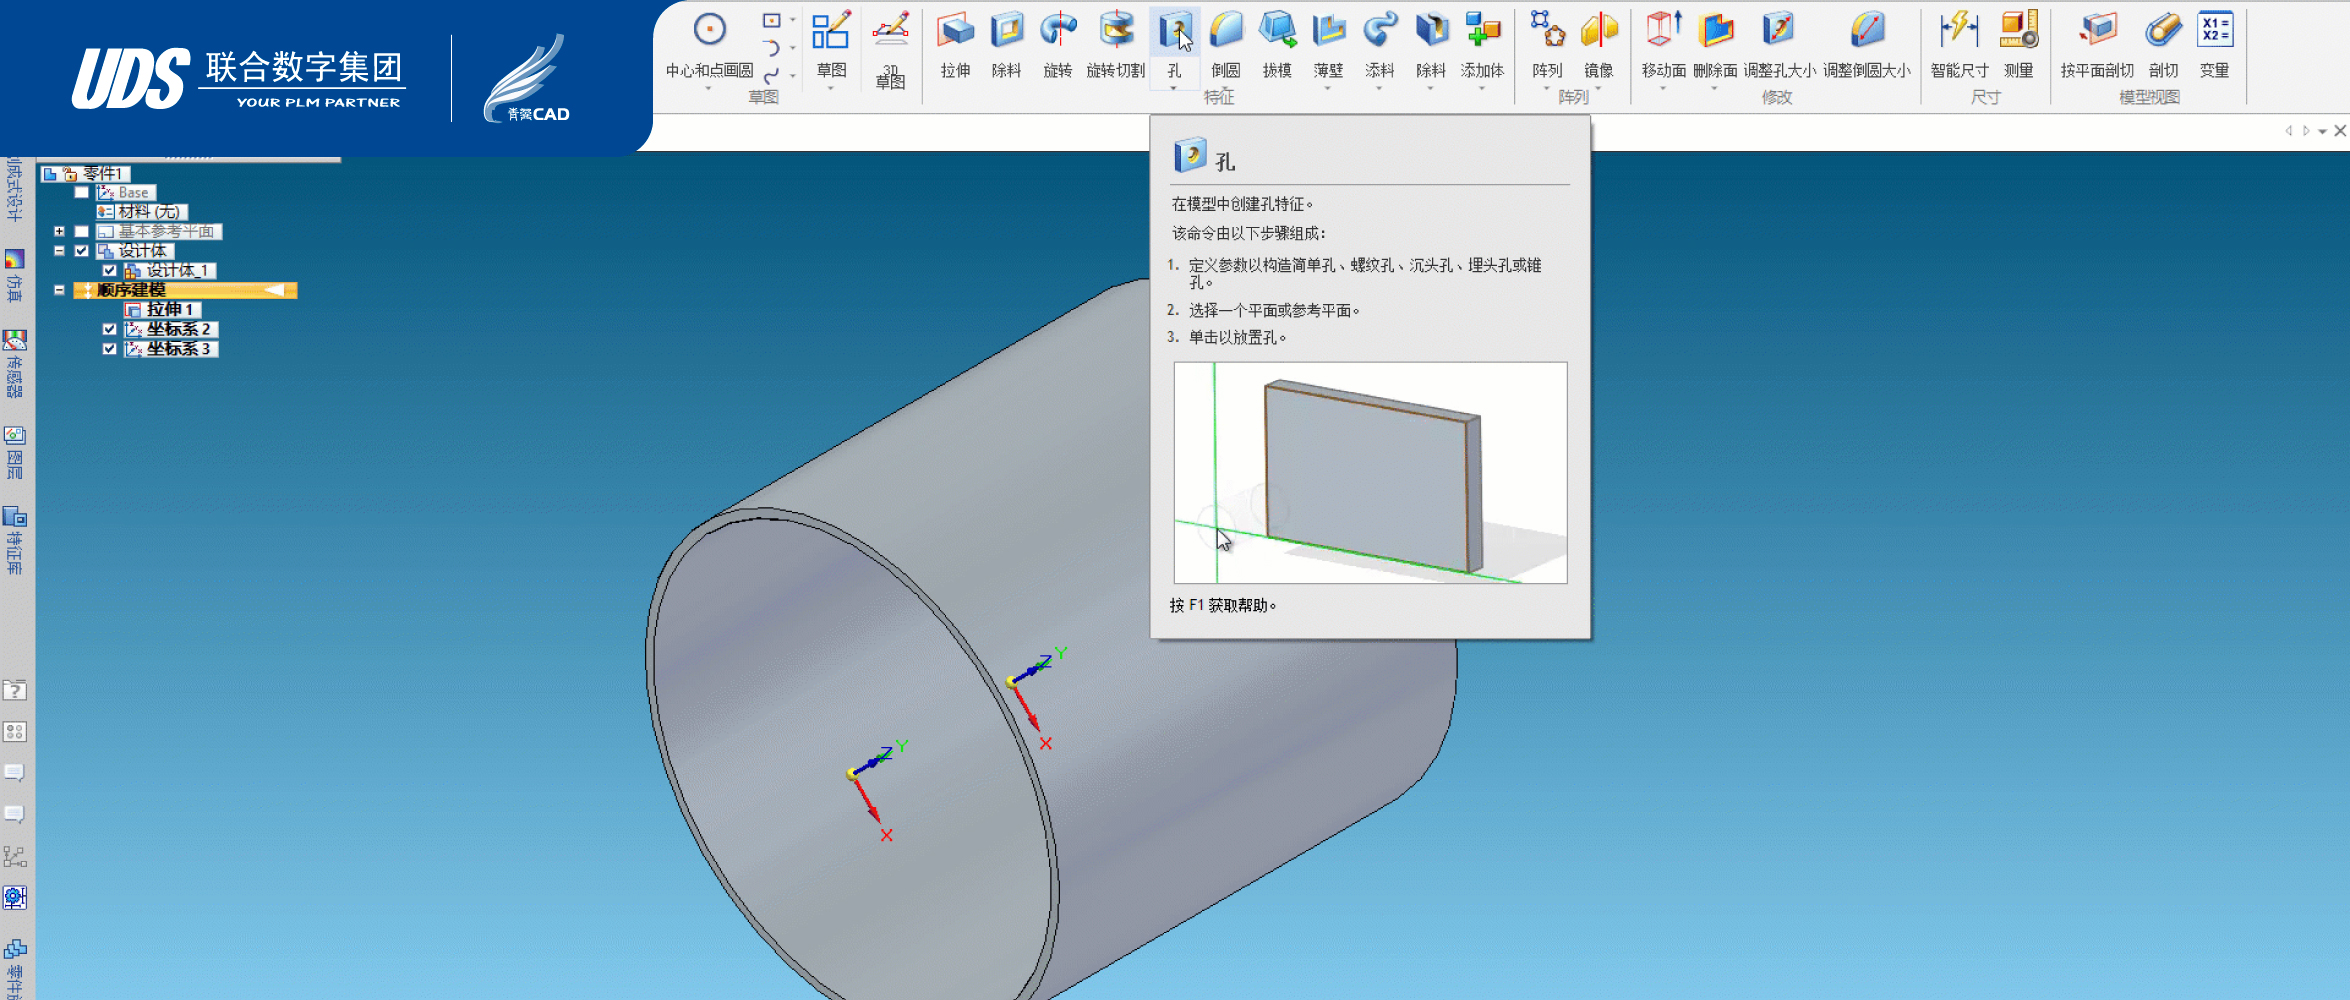Collapse the 设计体 tree node

[59, 251]
